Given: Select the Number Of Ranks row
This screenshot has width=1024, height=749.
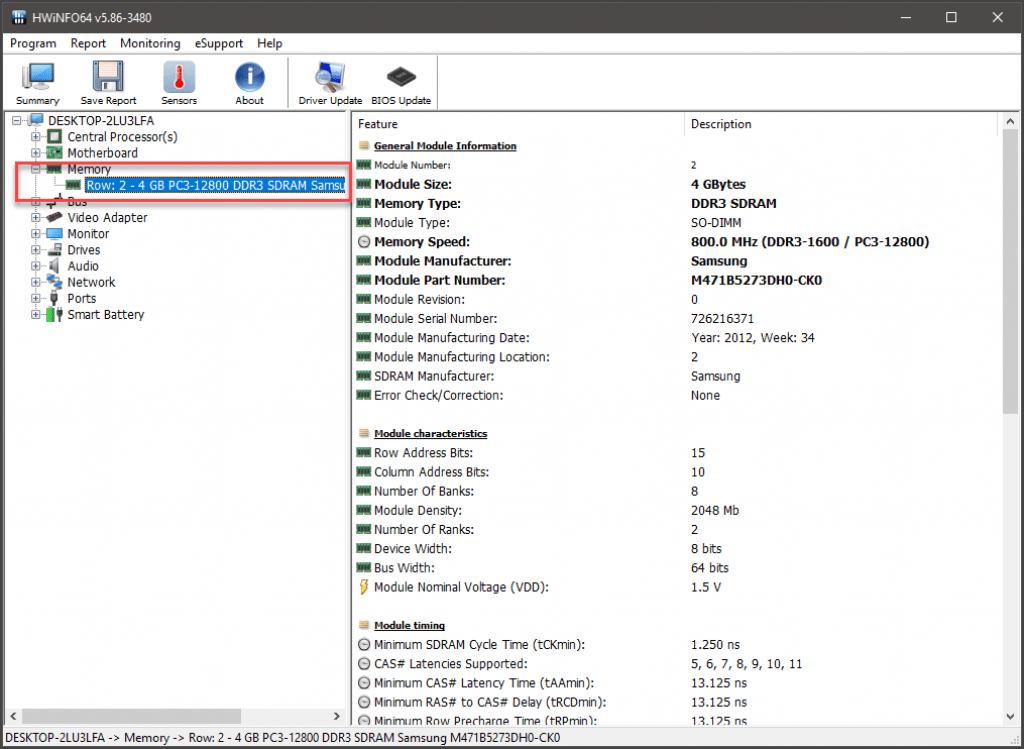Looking at the screenshot, I should pos(676,530).
